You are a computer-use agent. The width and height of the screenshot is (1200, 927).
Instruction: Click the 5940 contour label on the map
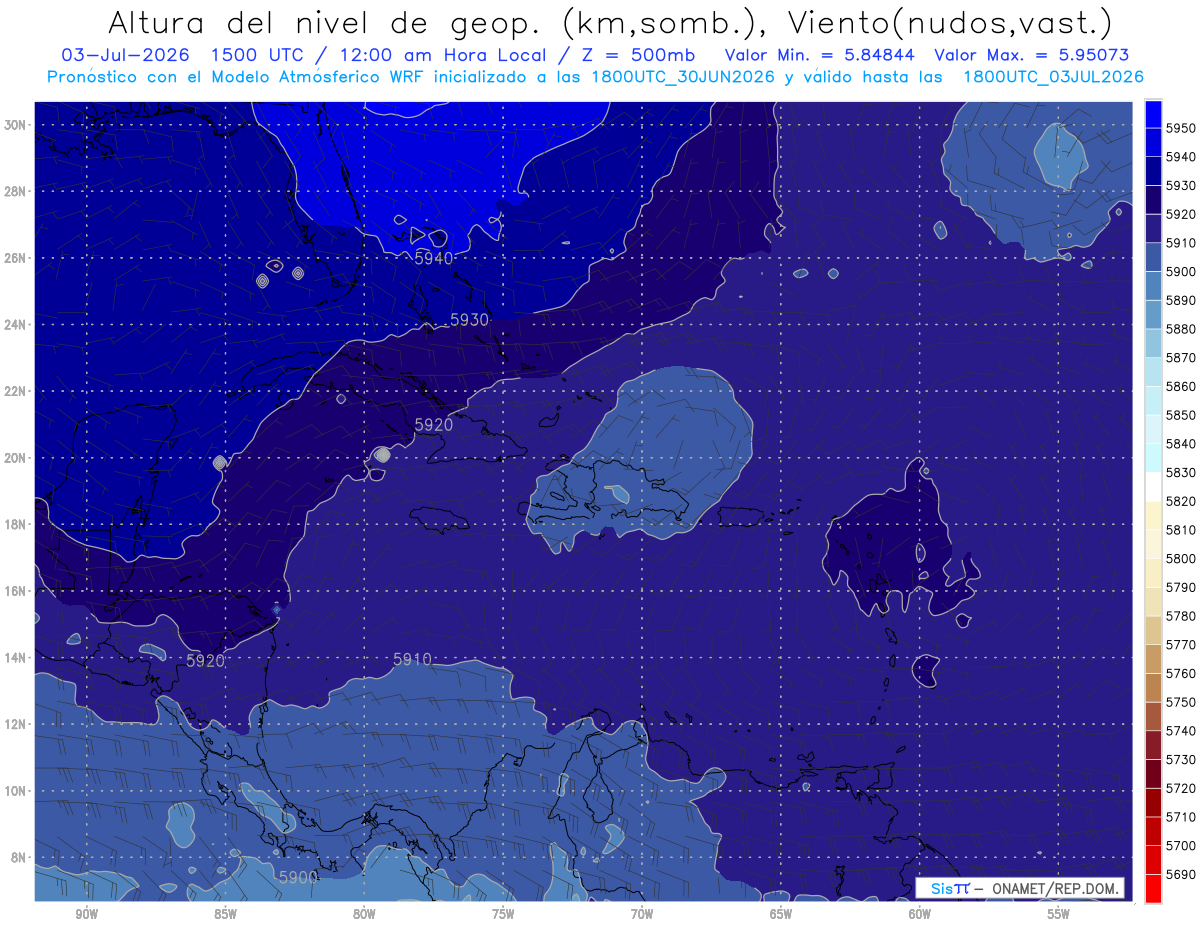(x=434, y=258)
